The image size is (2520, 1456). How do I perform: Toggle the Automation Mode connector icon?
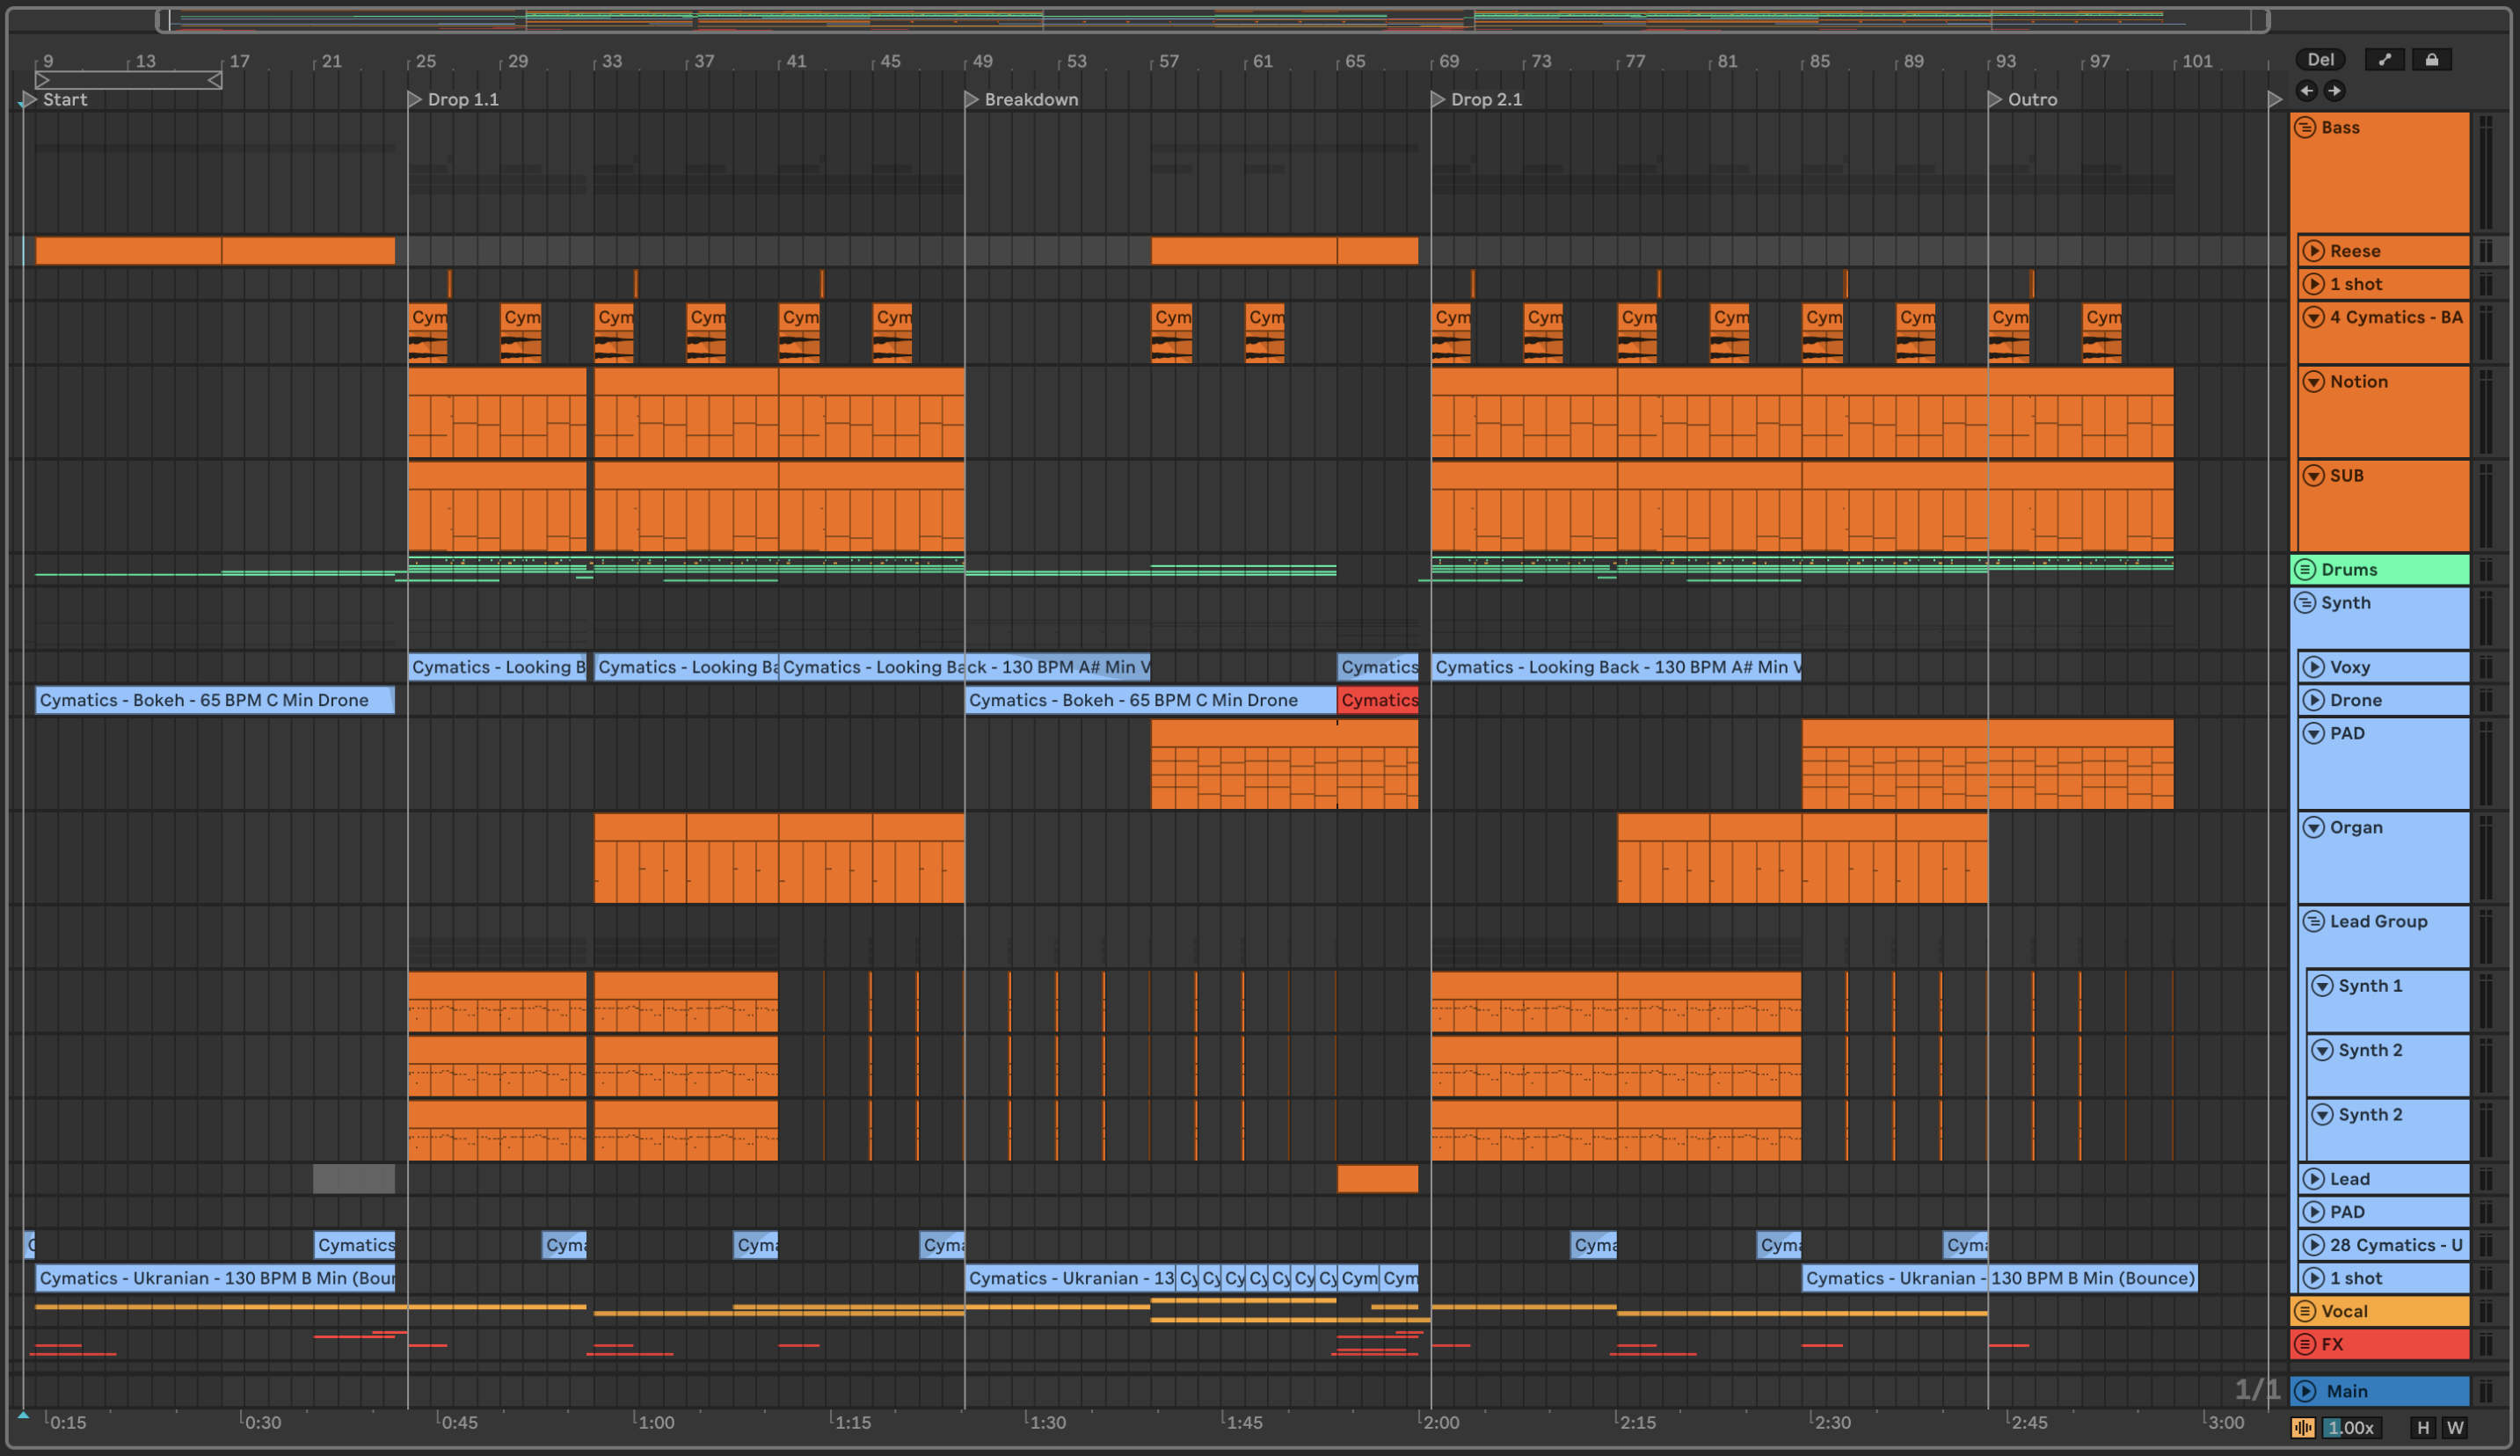click(2385, 60)
